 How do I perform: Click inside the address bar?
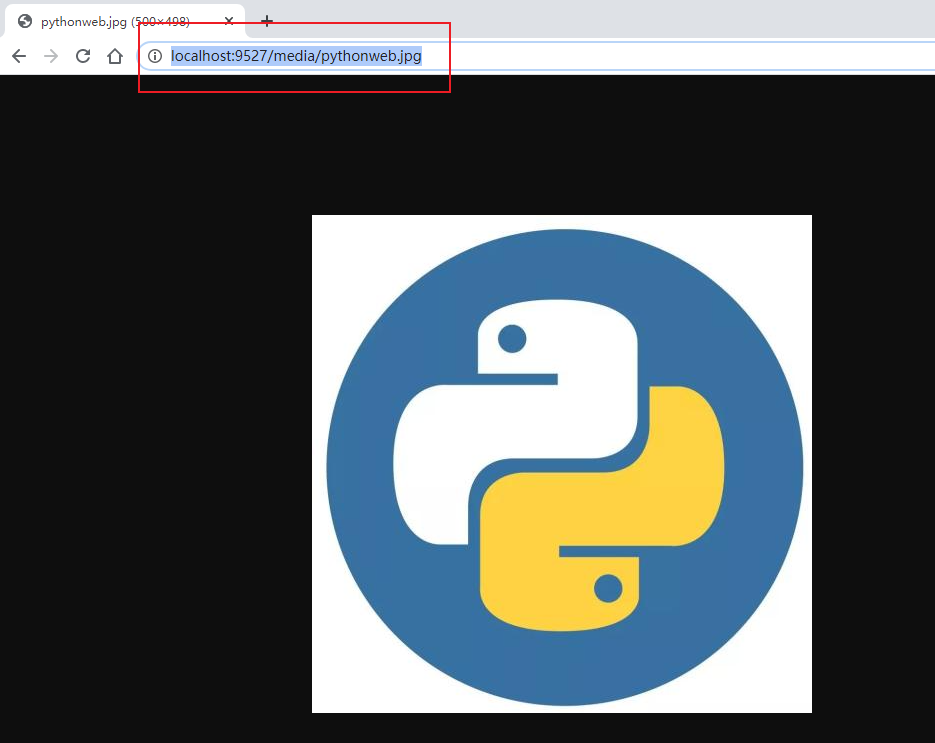tap(300, 56)
